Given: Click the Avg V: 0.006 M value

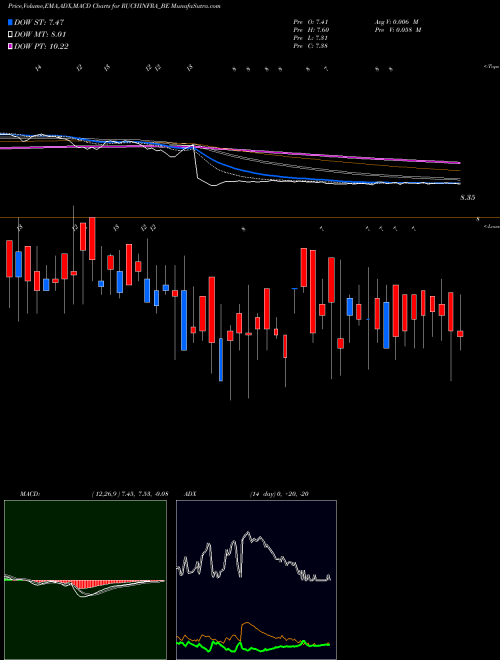Looking at the screenshot, I should [396, 22].
